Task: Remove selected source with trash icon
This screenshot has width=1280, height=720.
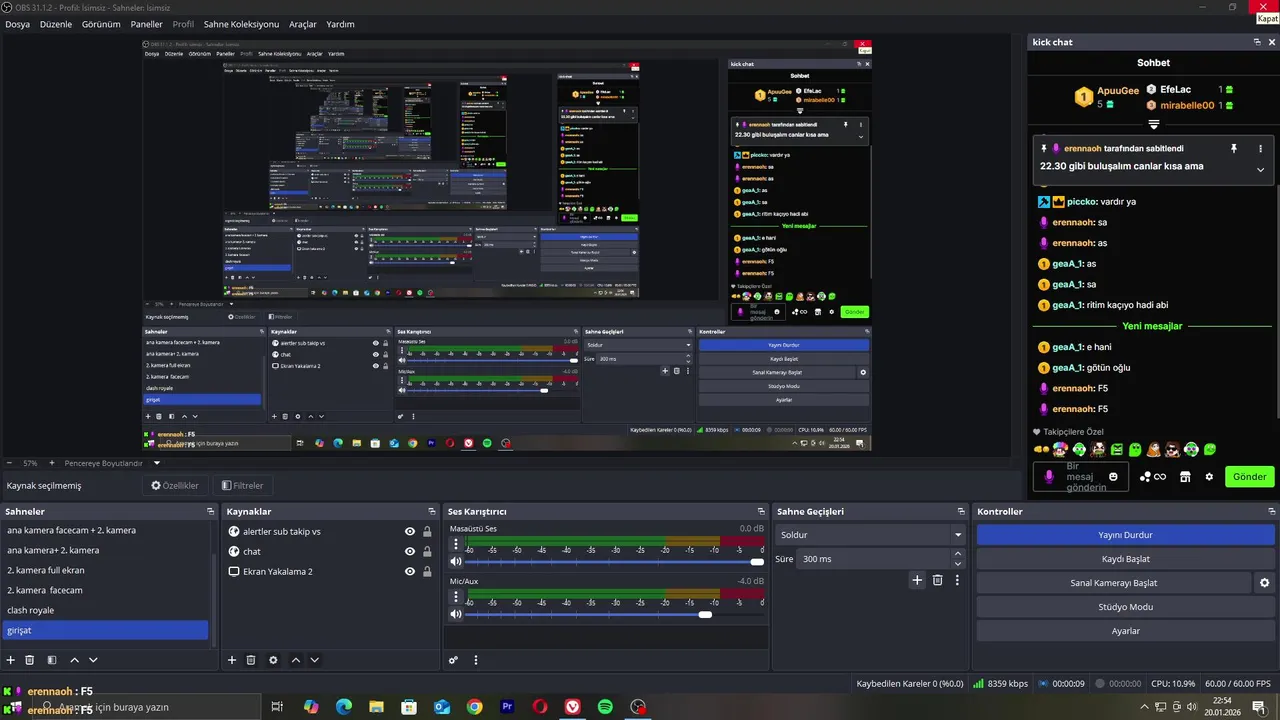Action: pos(251,660)
